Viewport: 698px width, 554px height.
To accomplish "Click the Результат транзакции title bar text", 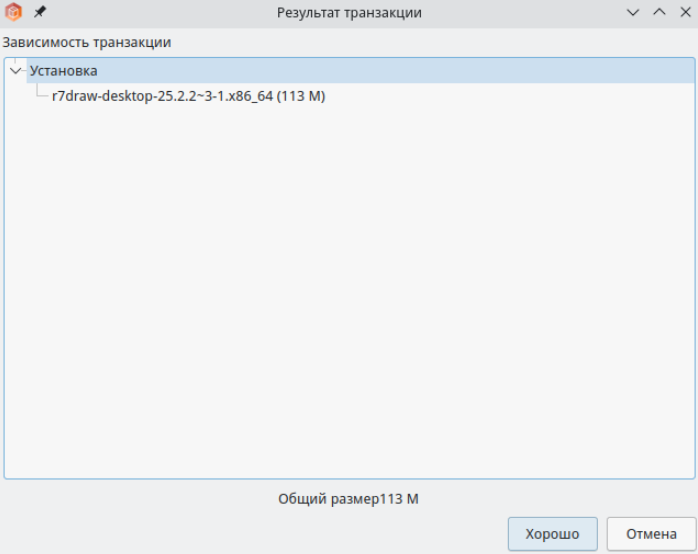I will click(349, 12).
